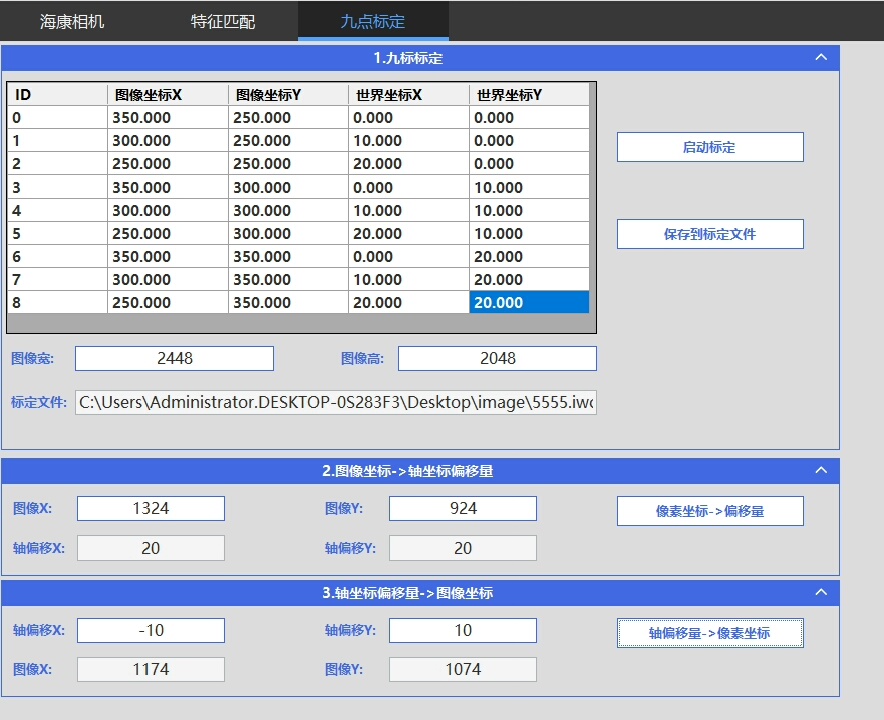Image resolution: width=884 pixels, height=720 pixels.
Task: Click the 标定文件 path field
Action: click(x=336, y=403)
